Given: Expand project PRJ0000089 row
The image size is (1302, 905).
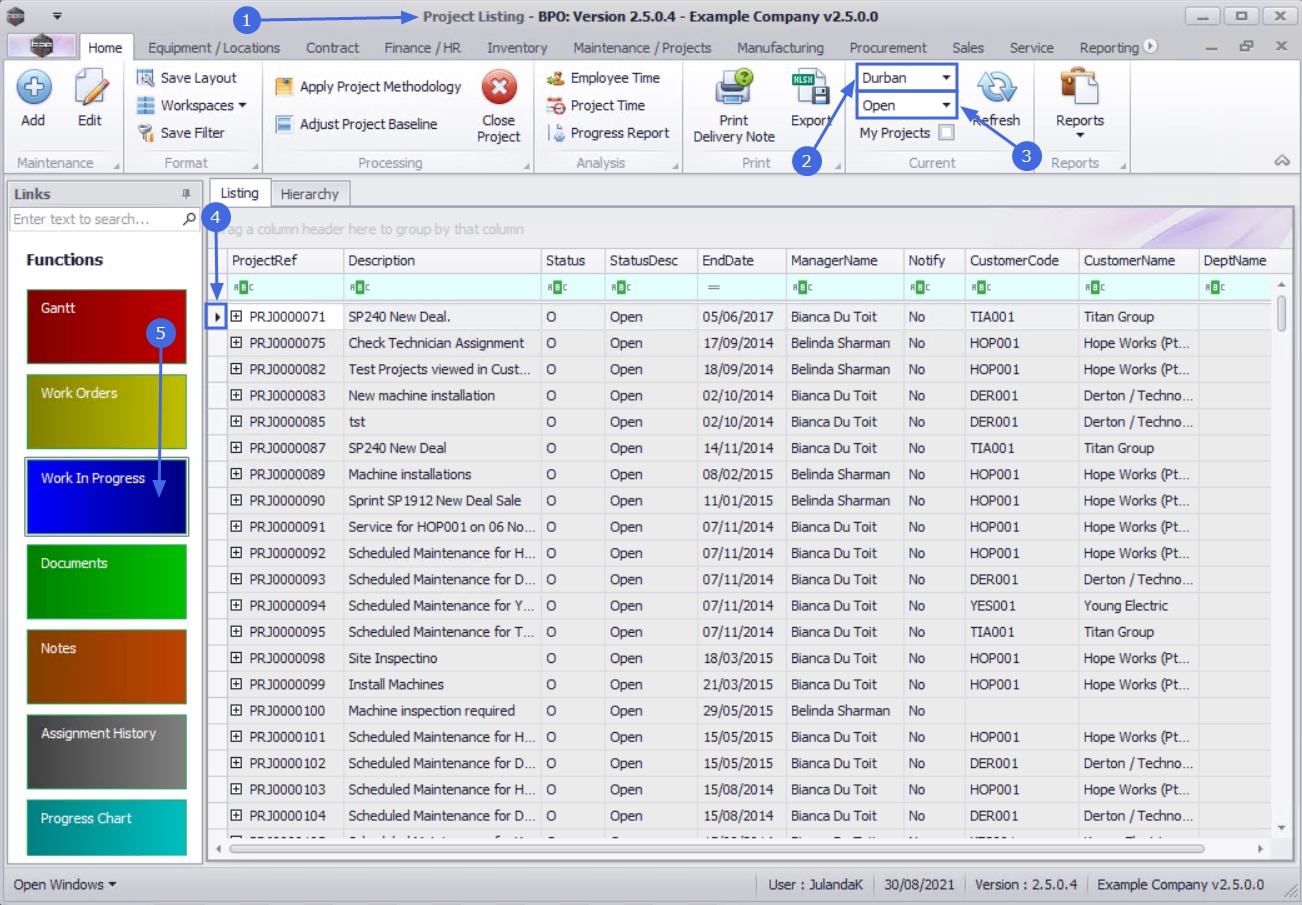Looking at the screenshot, I should (x=237, y=474).
